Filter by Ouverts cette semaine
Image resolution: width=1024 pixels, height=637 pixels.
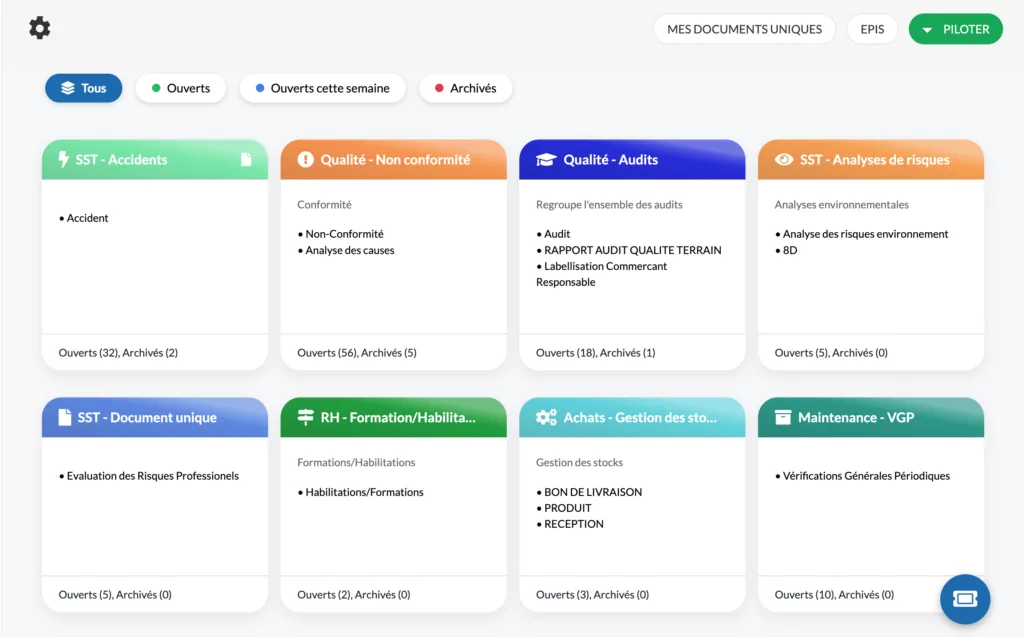click(322, 88)
